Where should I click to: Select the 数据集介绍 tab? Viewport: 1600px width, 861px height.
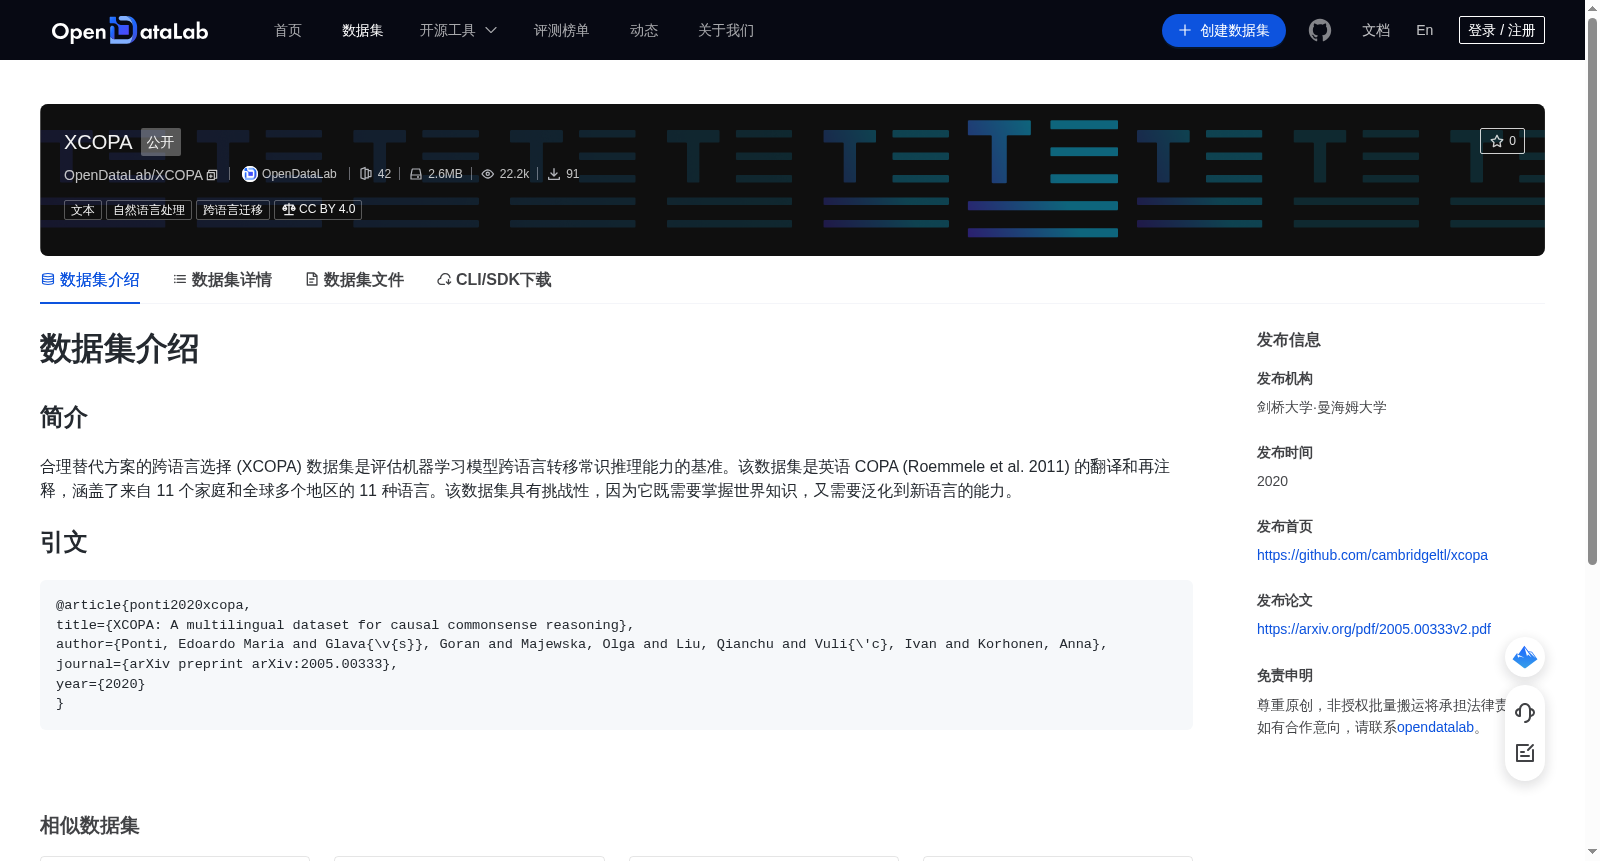point(90,280)
